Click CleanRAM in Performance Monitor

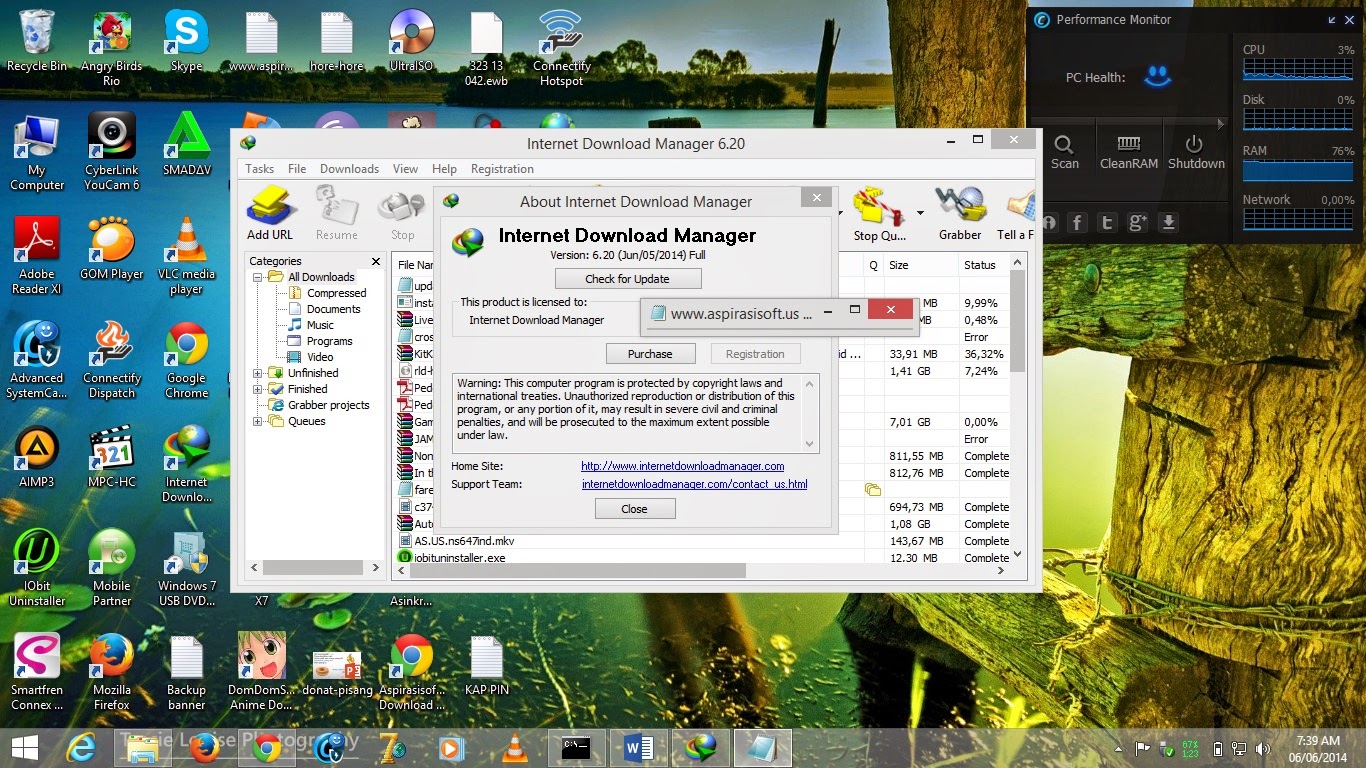click(1129, 152)
